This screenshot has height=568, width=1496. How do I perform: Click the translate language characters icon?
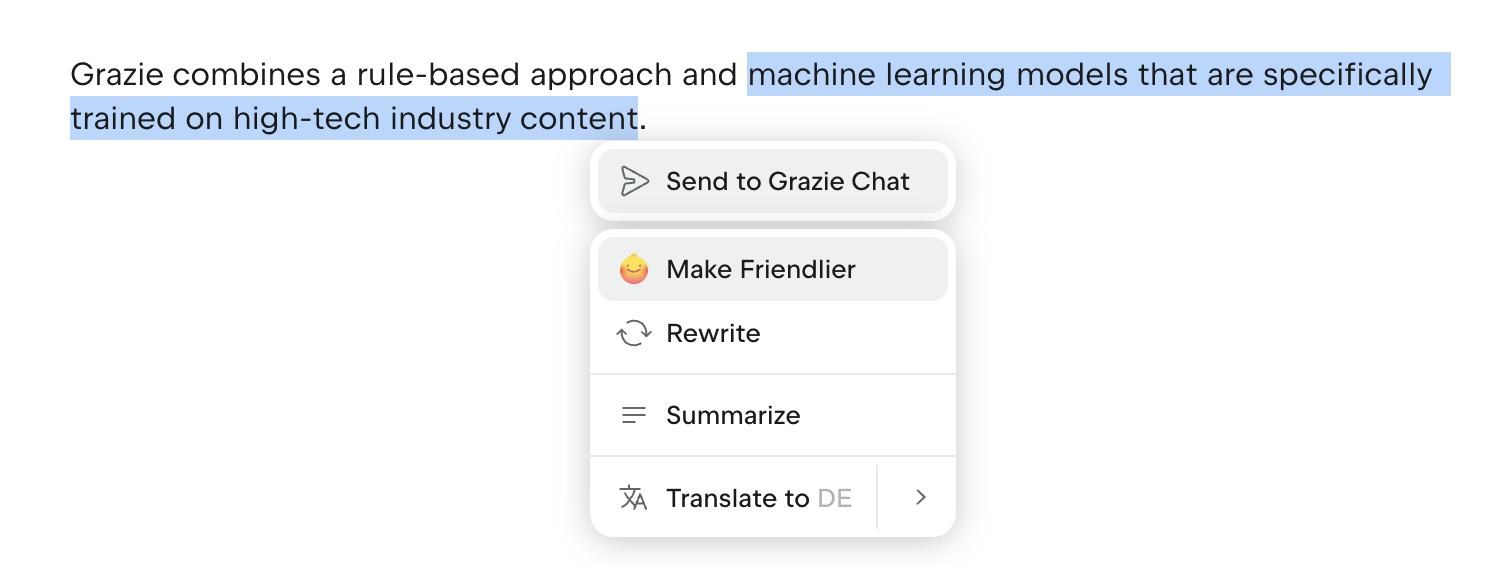(634, 498)
